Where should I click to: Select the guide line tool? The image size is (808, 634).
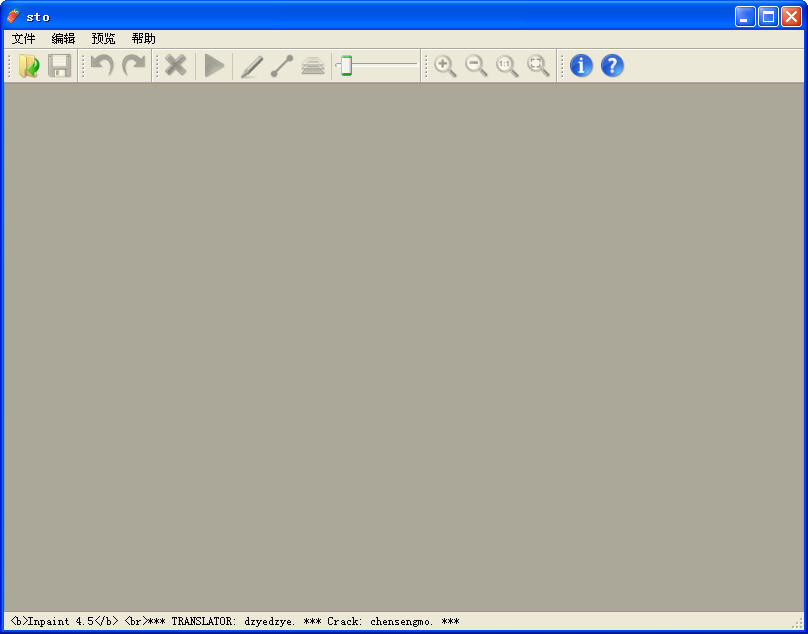(x=282, y=66)
